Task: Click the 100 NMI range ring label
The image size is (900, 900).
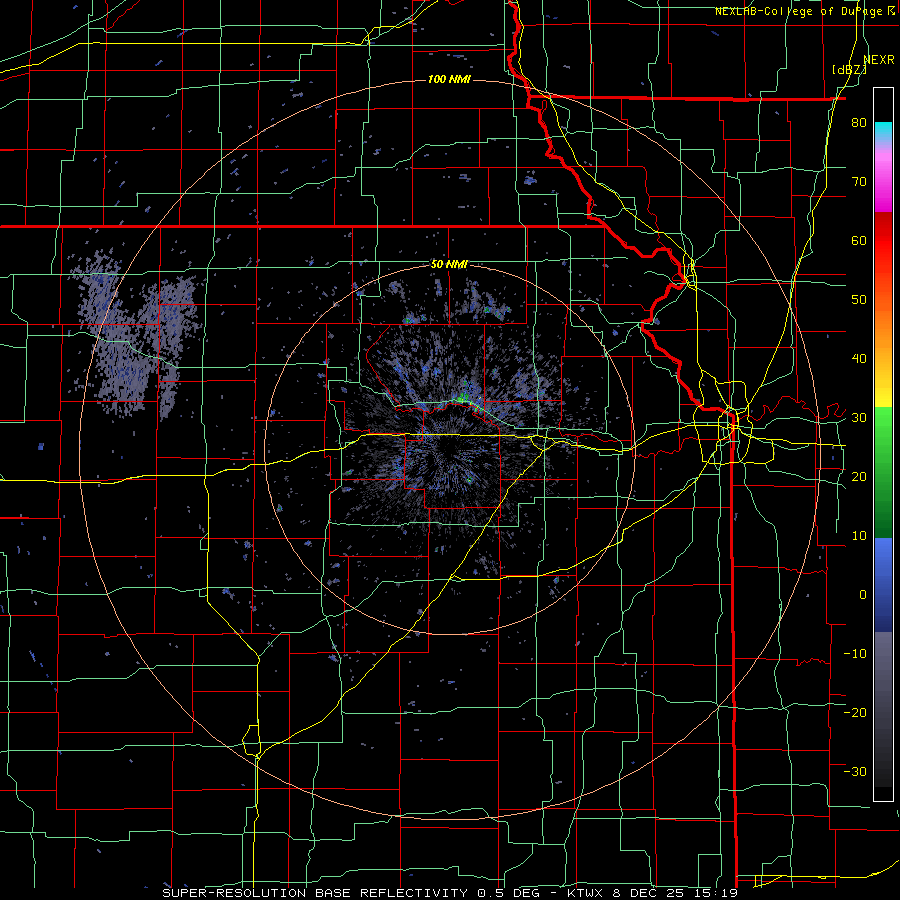Action: coord(449,79)
